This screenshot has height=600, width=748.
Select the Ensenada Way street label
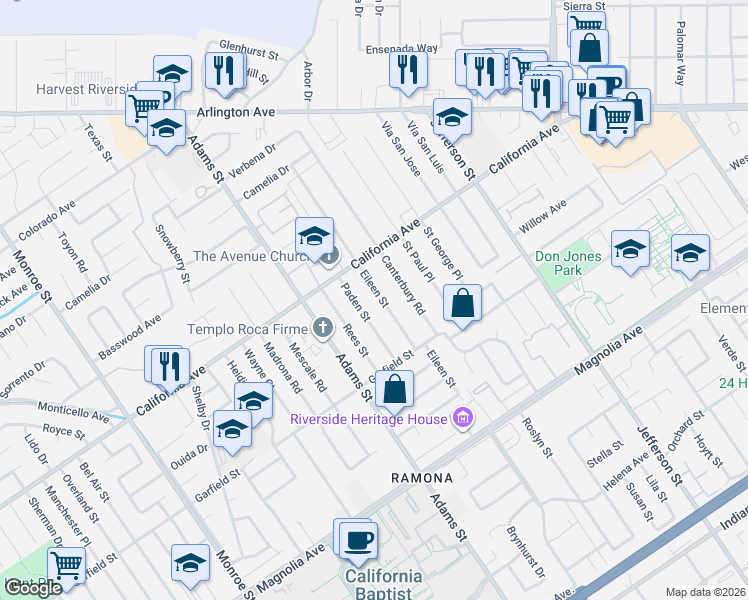click(x=402, y=49)
